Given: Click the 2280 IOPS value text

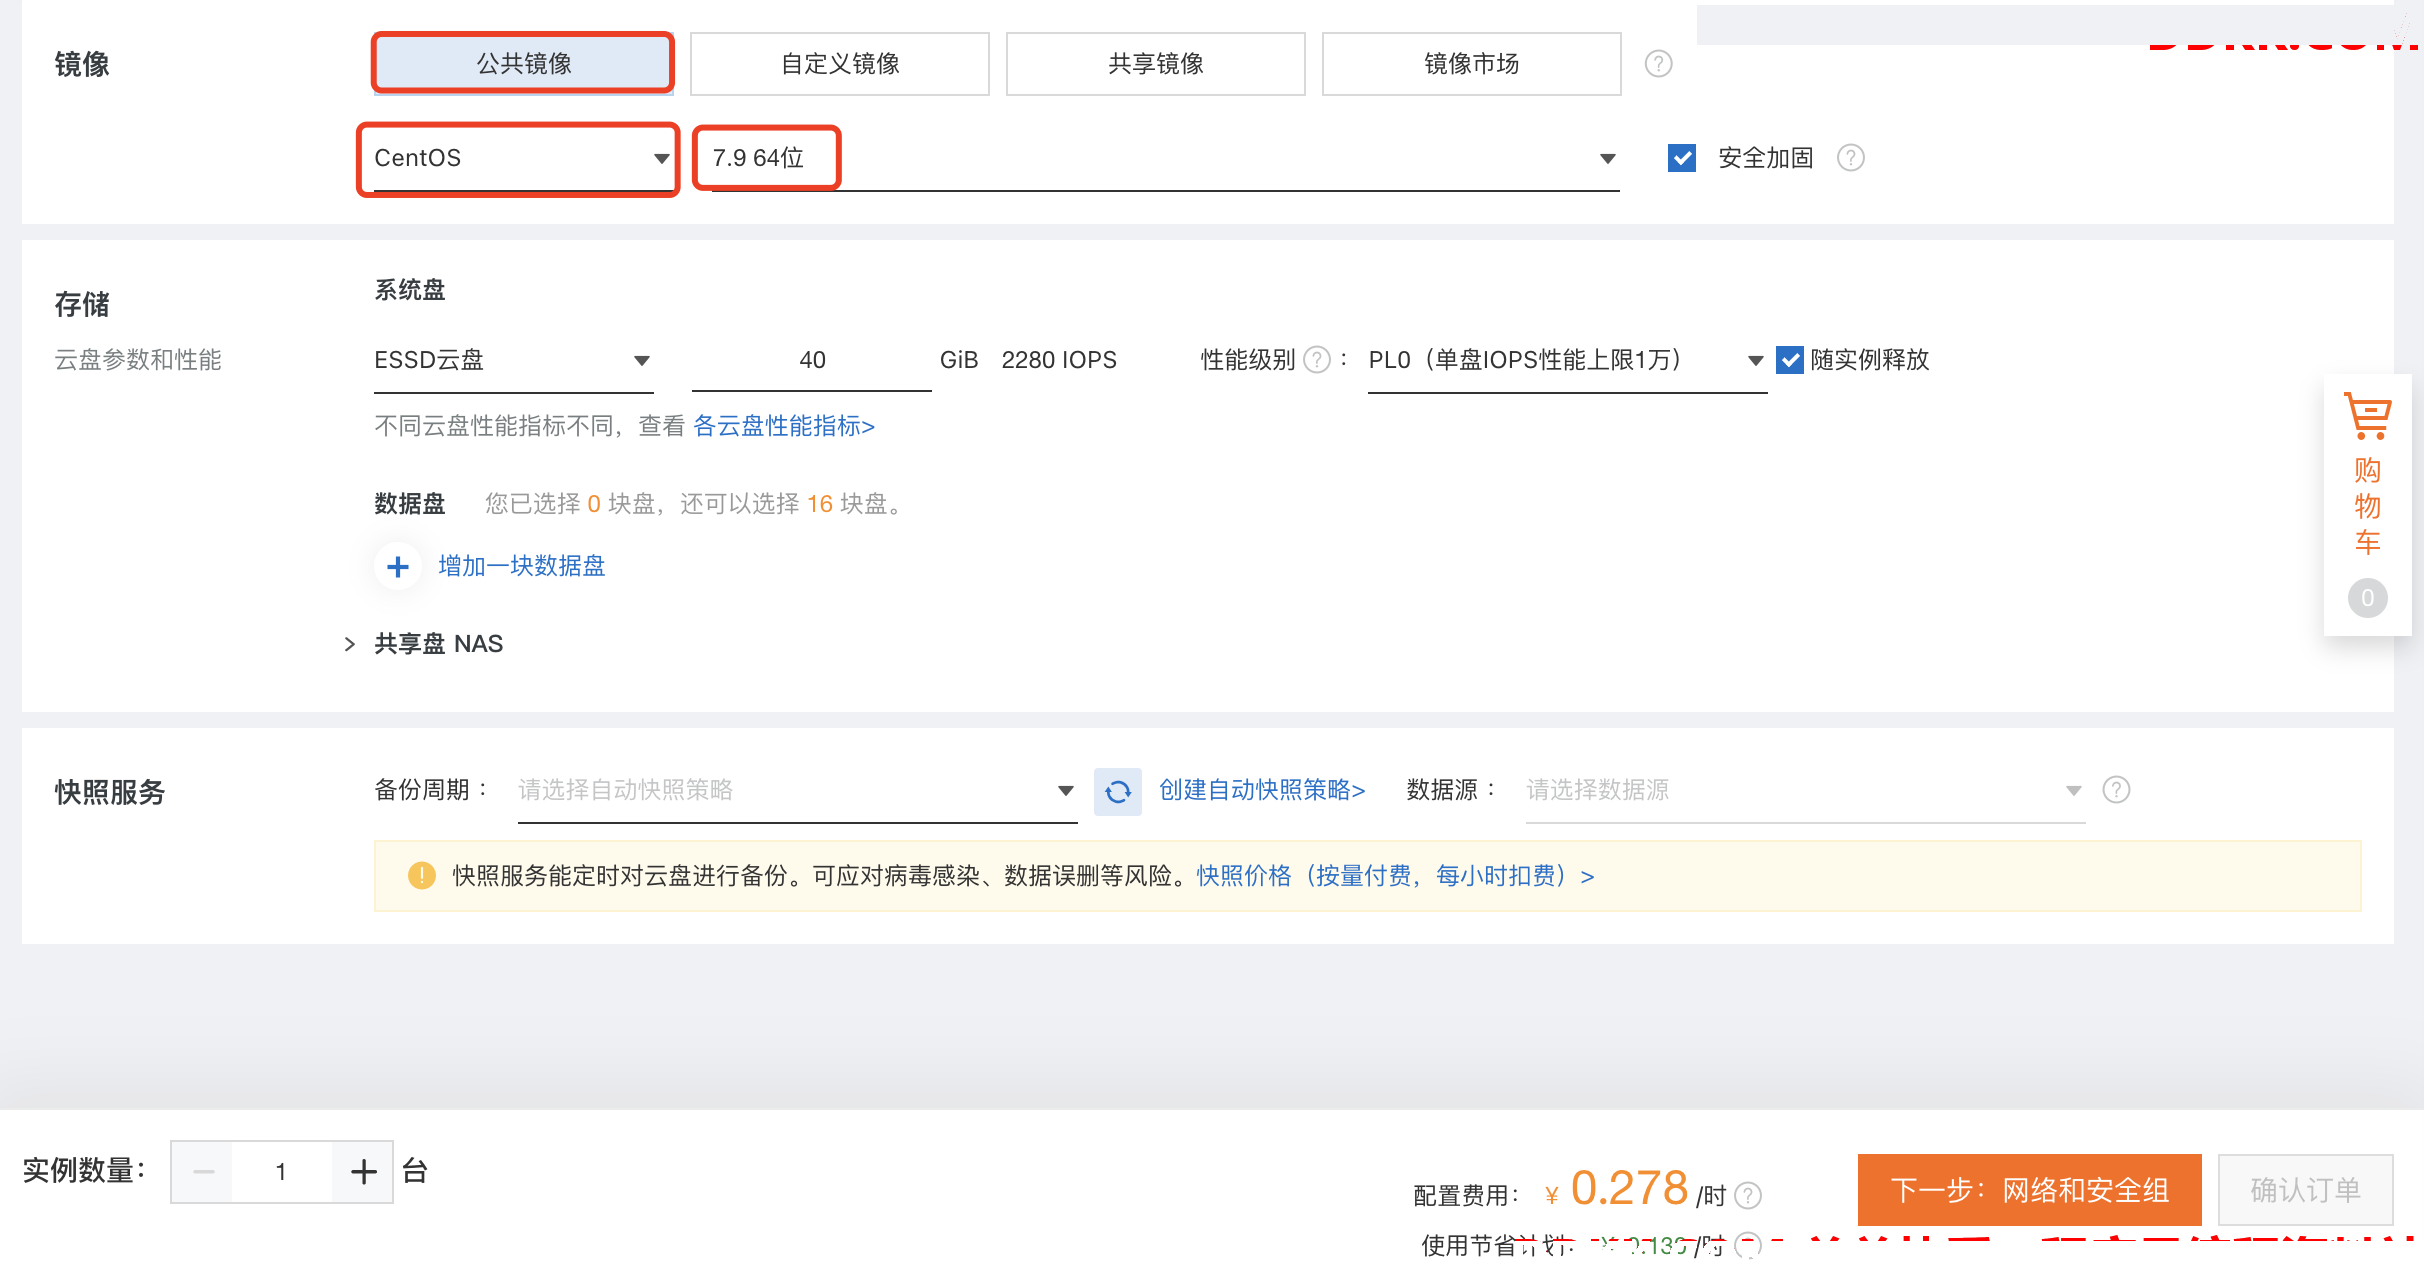Looking at the screenshot, I should pyautogui.click(x=1059, y=360).
